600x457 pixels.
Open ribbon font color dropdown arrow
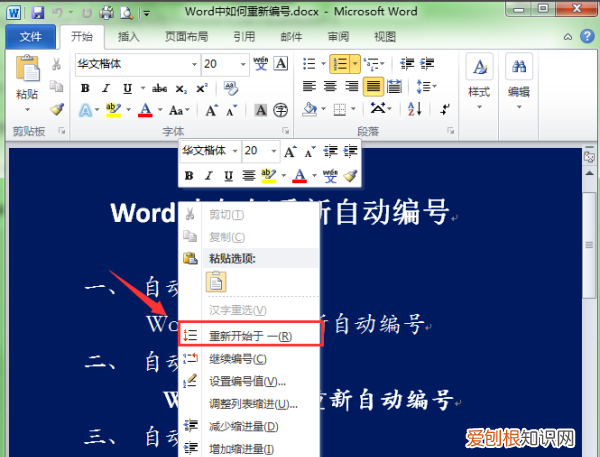click(x=160, y=110)
